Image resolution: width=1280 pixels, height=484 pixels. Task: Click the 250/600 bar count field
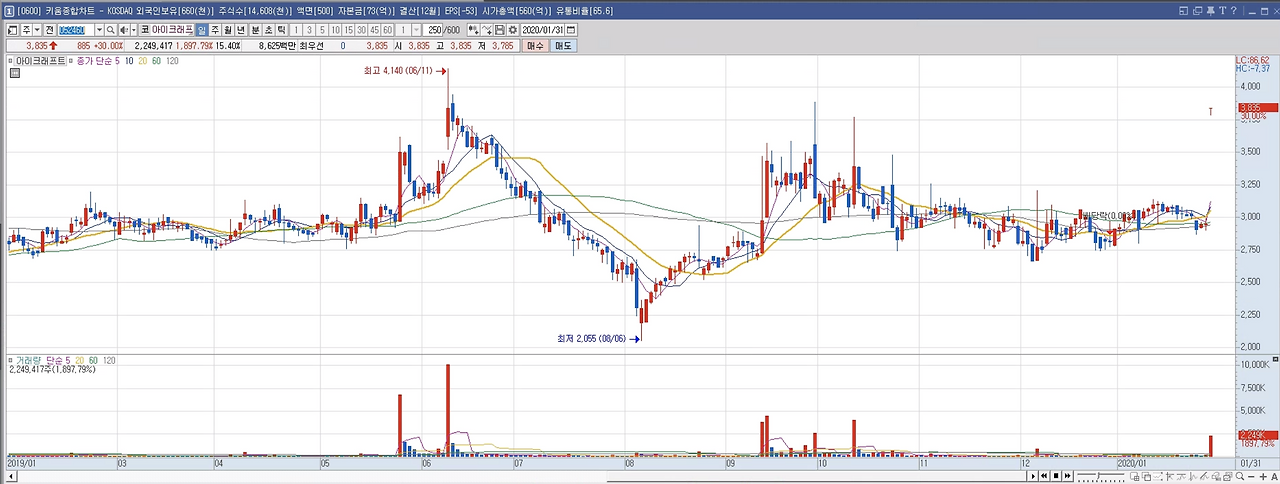coord(444,30)
